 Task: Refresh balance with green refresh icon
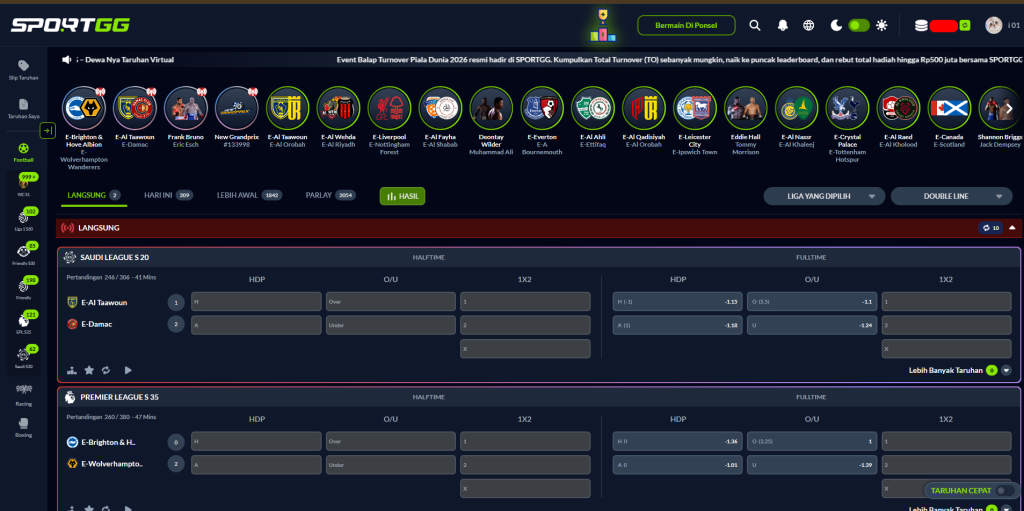(x=965, y=25)
